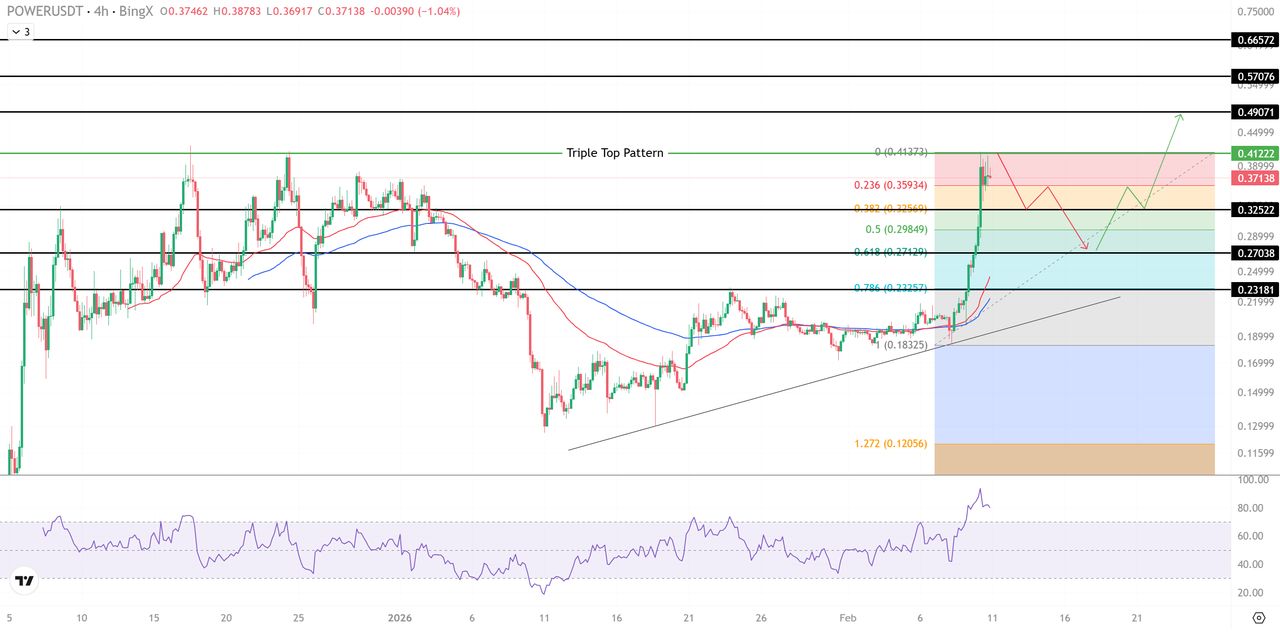
Task: Select Fibonacci level 0.5 (0.29849) label
Action: 897,229
